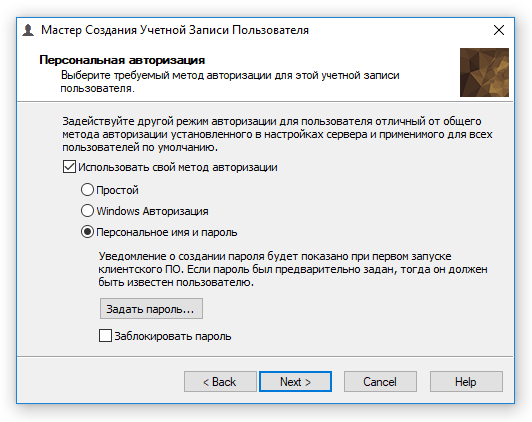Uncheck 'Использовать свой метод авторизации' checkbox
Screen dimensions: 532x422
coord(69,167)
